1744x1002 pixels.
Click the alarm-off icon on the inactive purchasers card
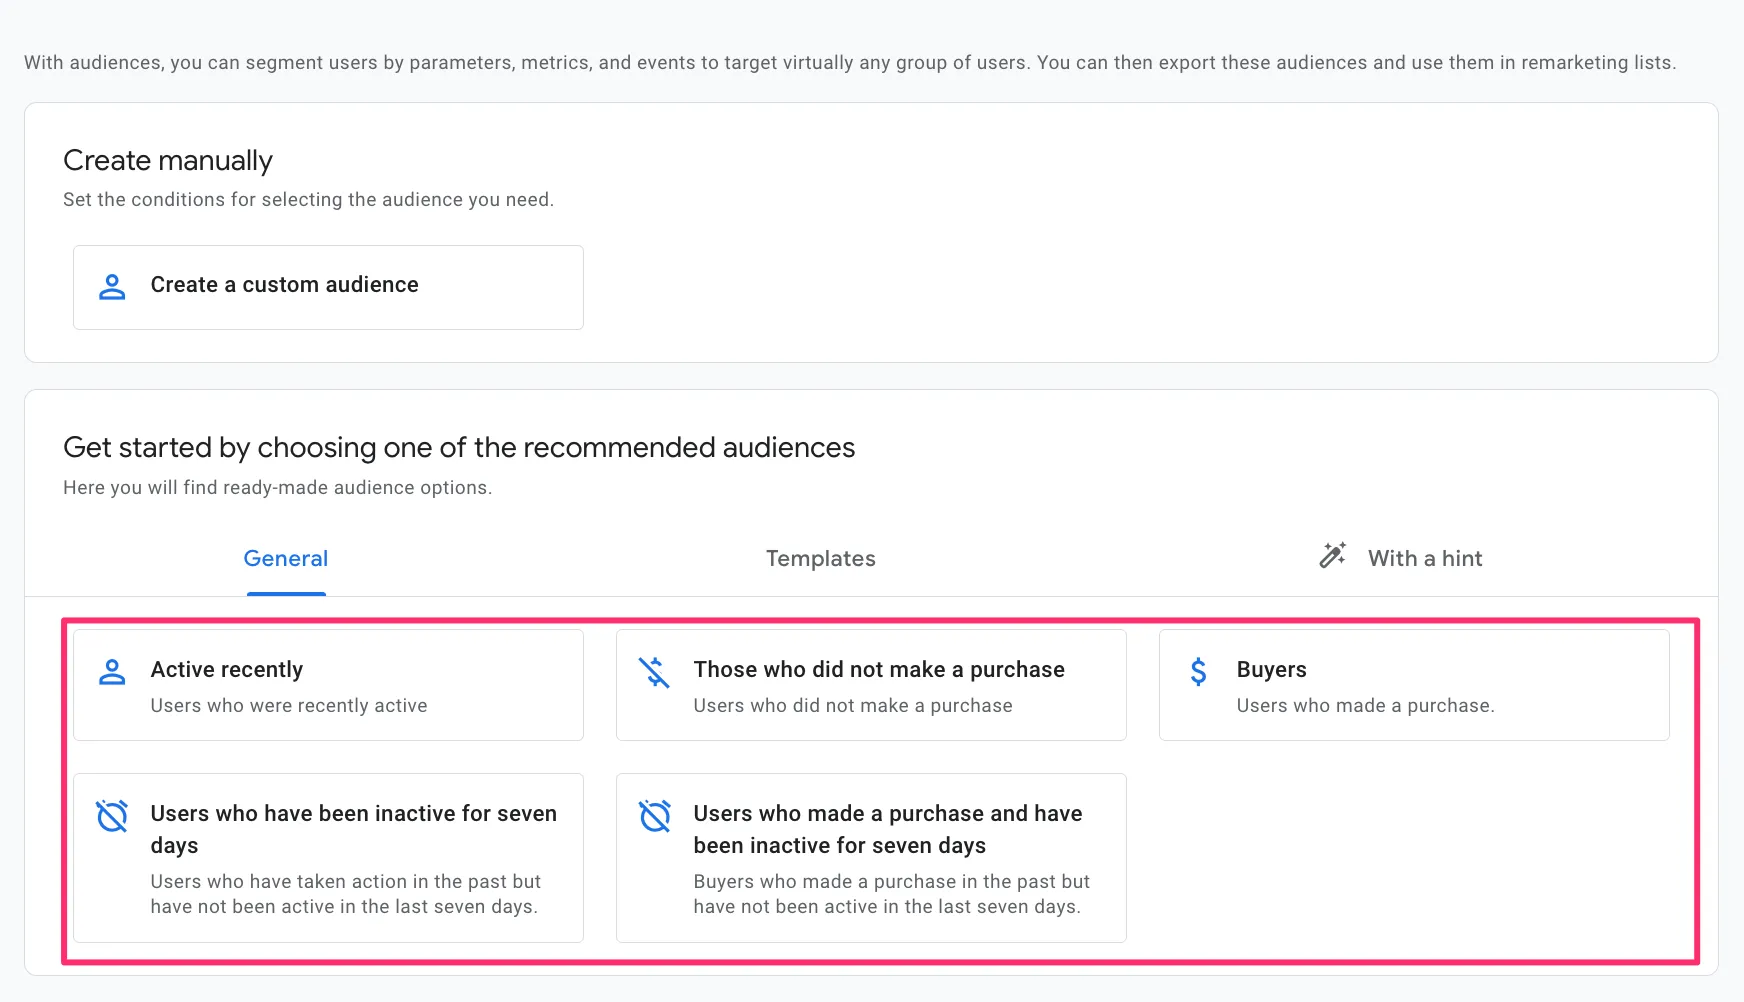coord(656,815)
